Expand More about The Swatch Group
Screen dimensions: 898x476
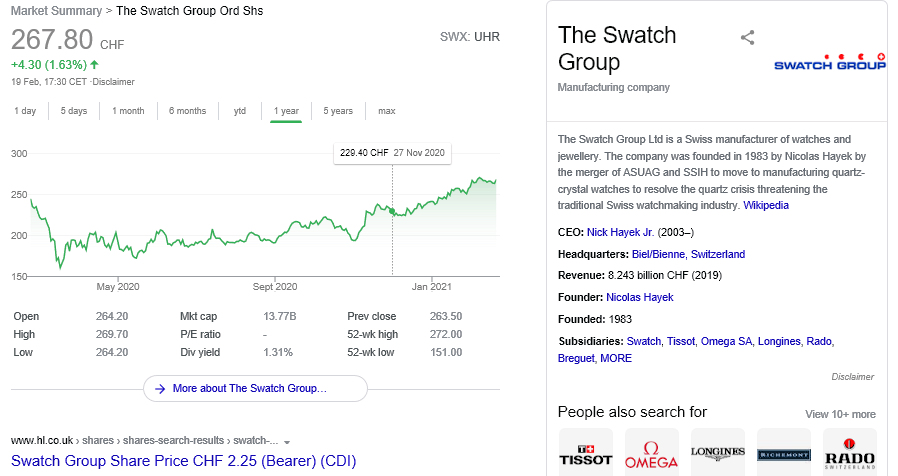pos(256,388)
